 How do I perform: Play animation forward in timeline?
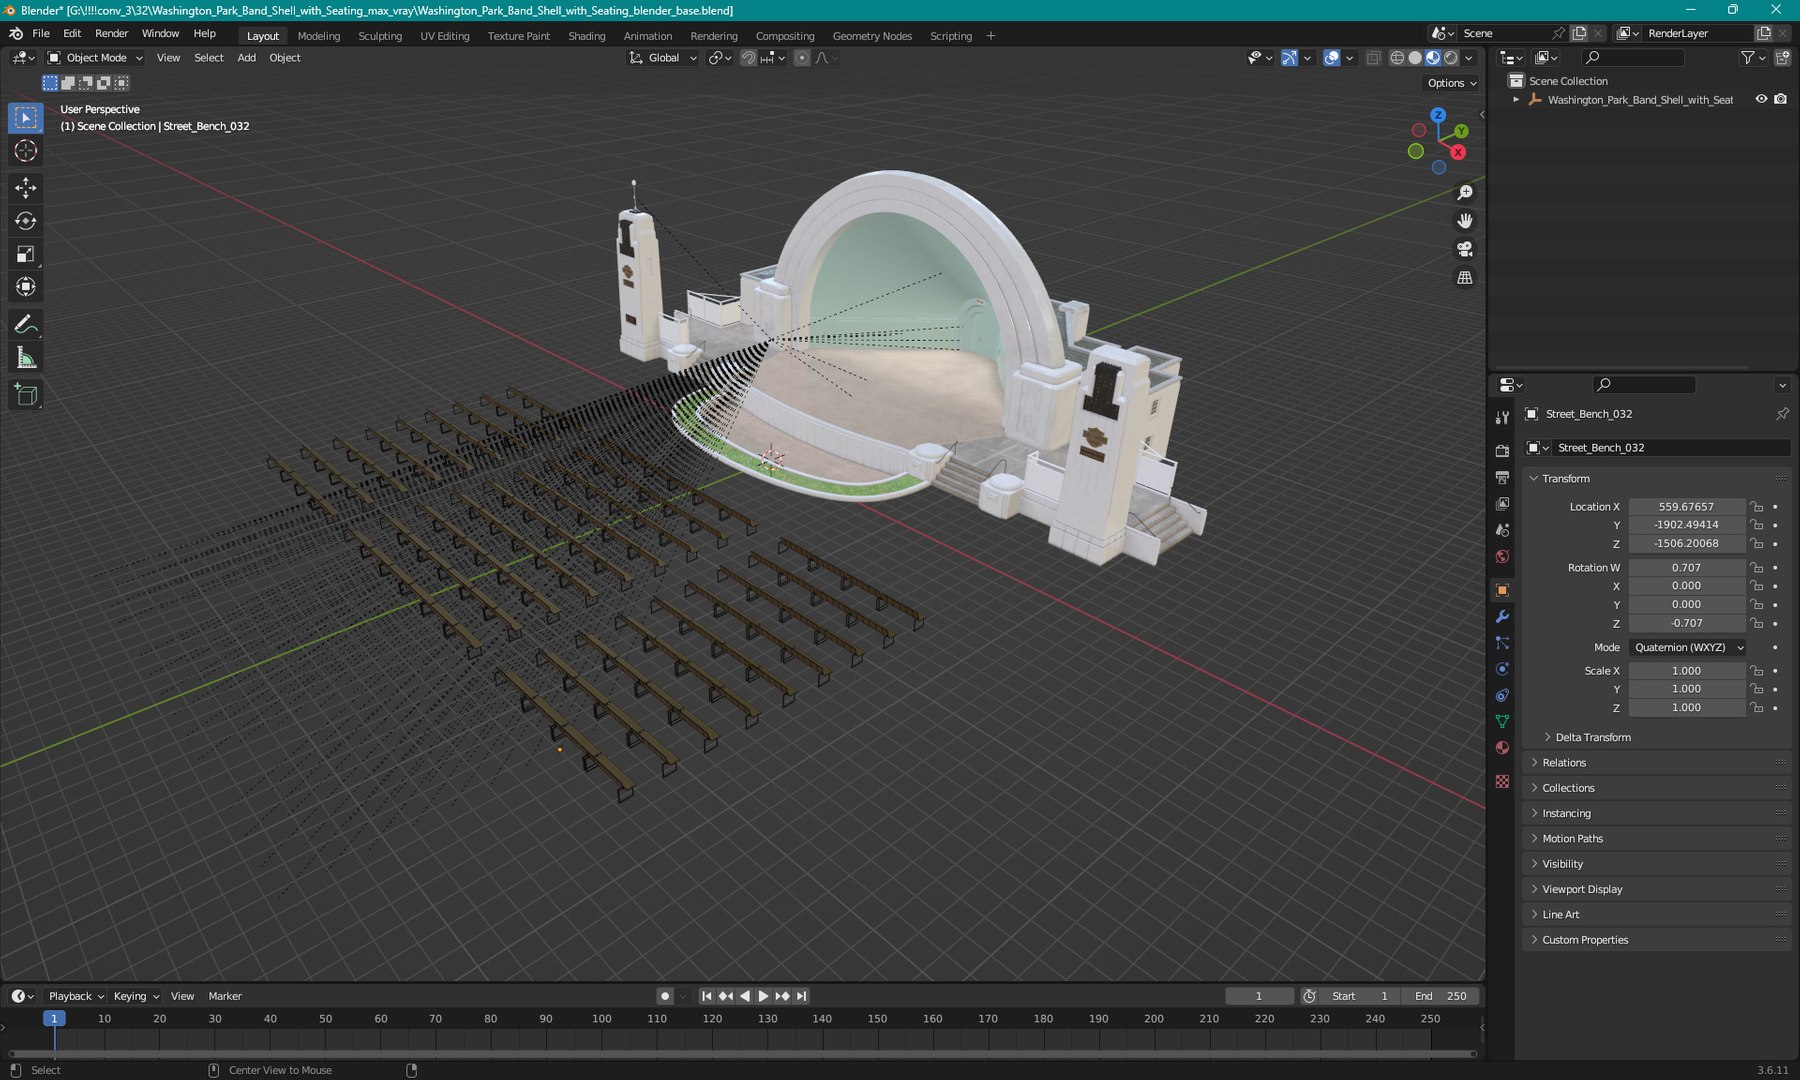pyautogui.click(x=764, y=996)
